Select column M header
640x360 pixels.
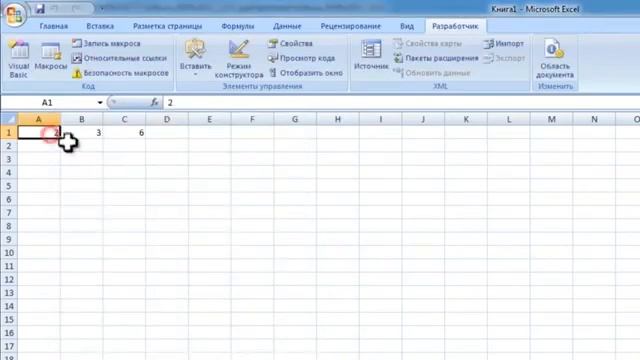[x=551, y=119]
